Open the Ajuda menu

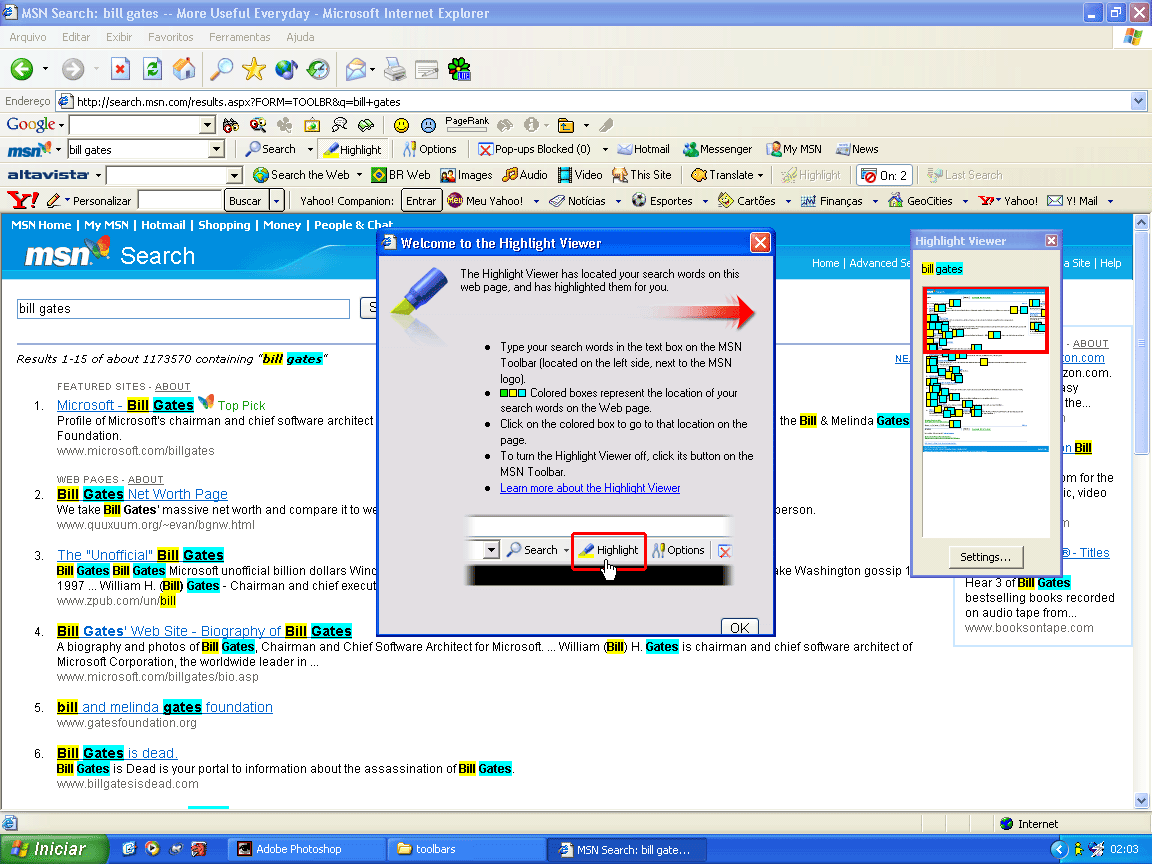coord(300,37)
